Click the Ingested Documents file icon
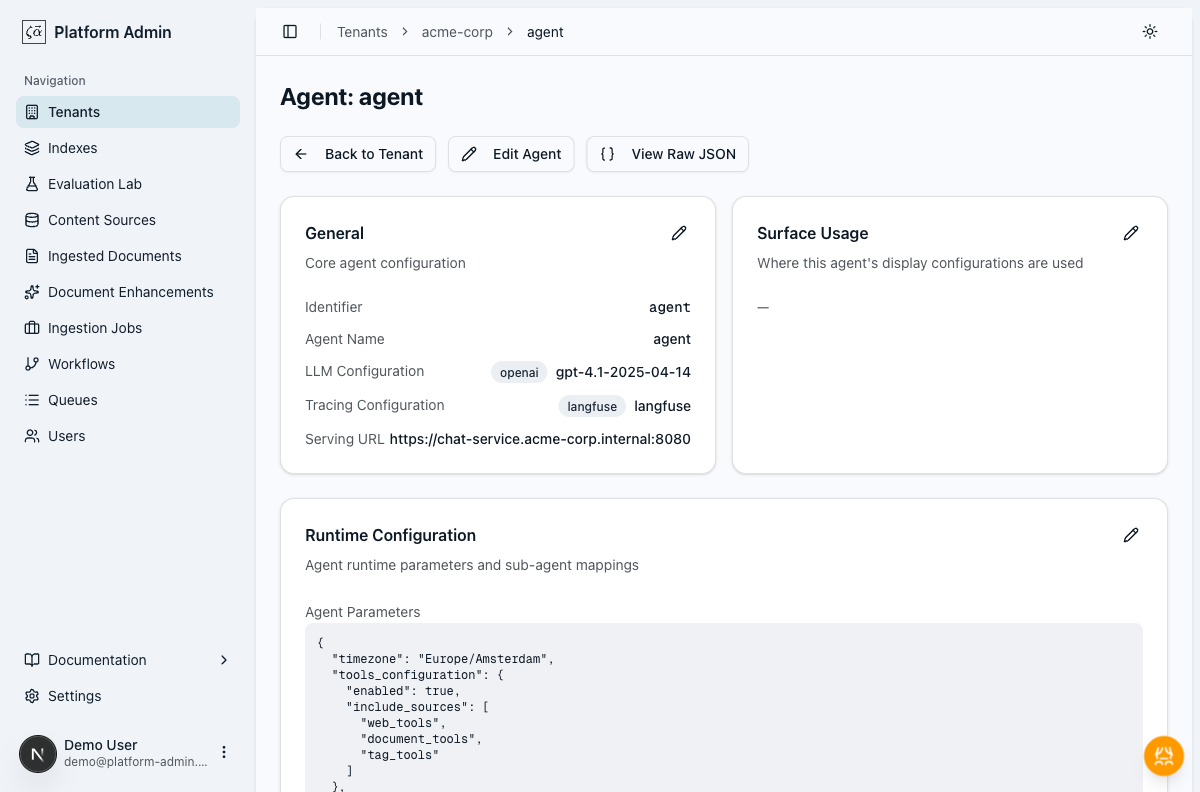 [32, 256]
